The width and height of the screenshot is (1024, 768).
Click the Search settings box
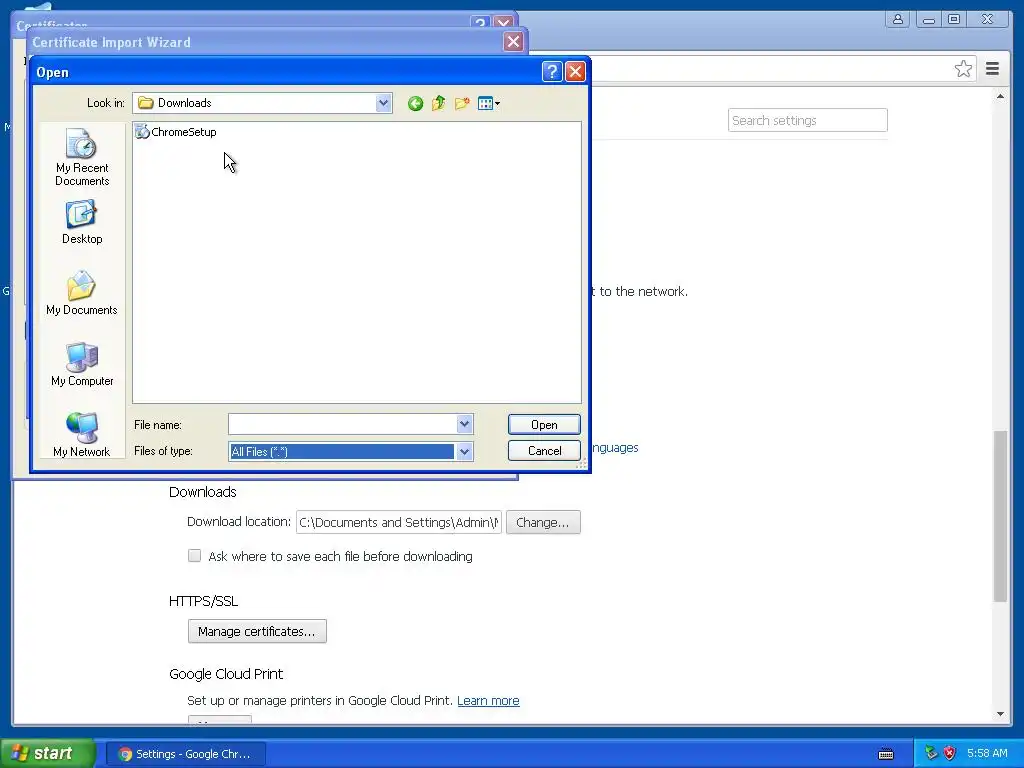point(807,120)
